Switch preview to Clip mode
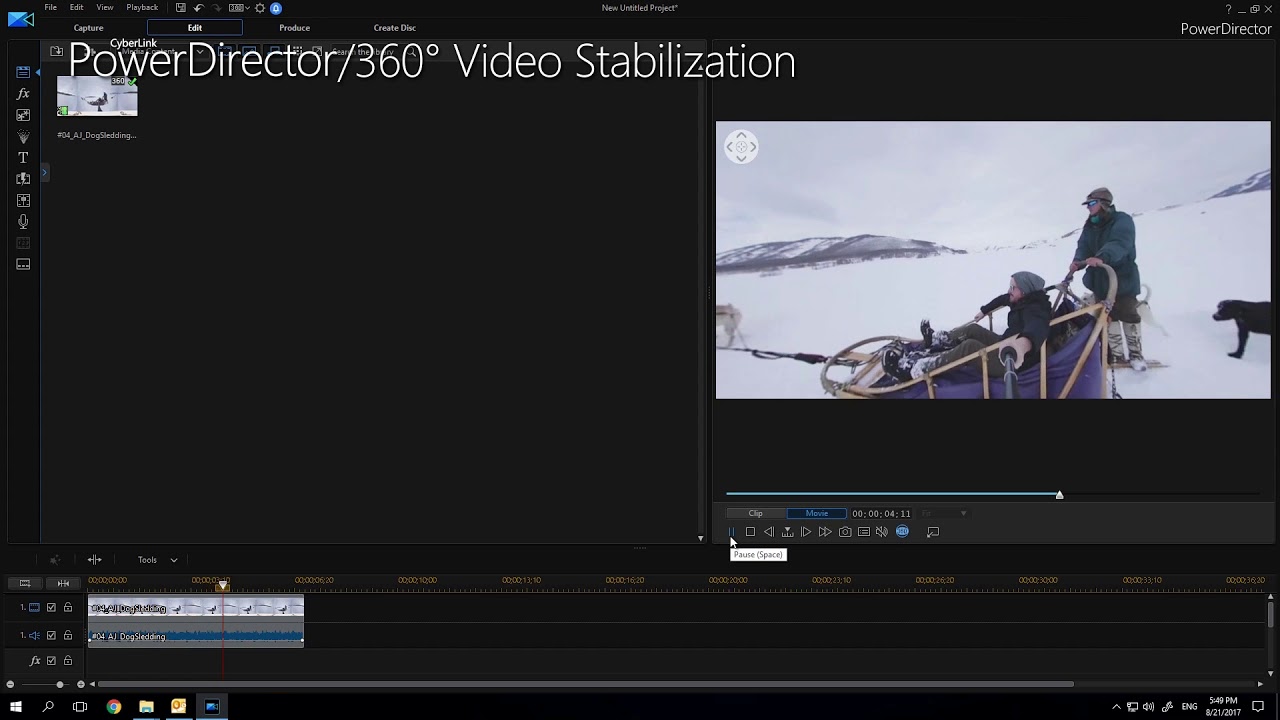 point(756,513)
